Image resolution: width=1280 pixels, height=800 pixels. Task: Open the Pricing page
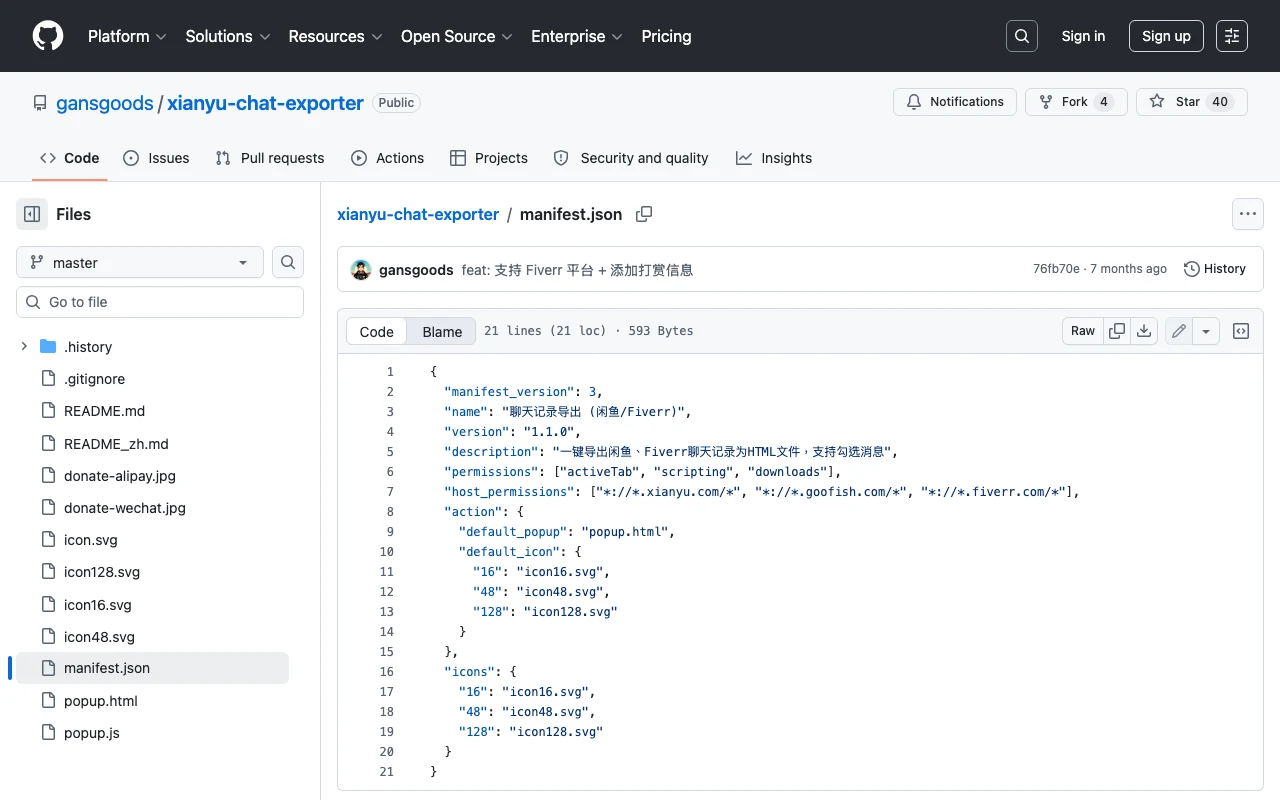click(666, 36)
